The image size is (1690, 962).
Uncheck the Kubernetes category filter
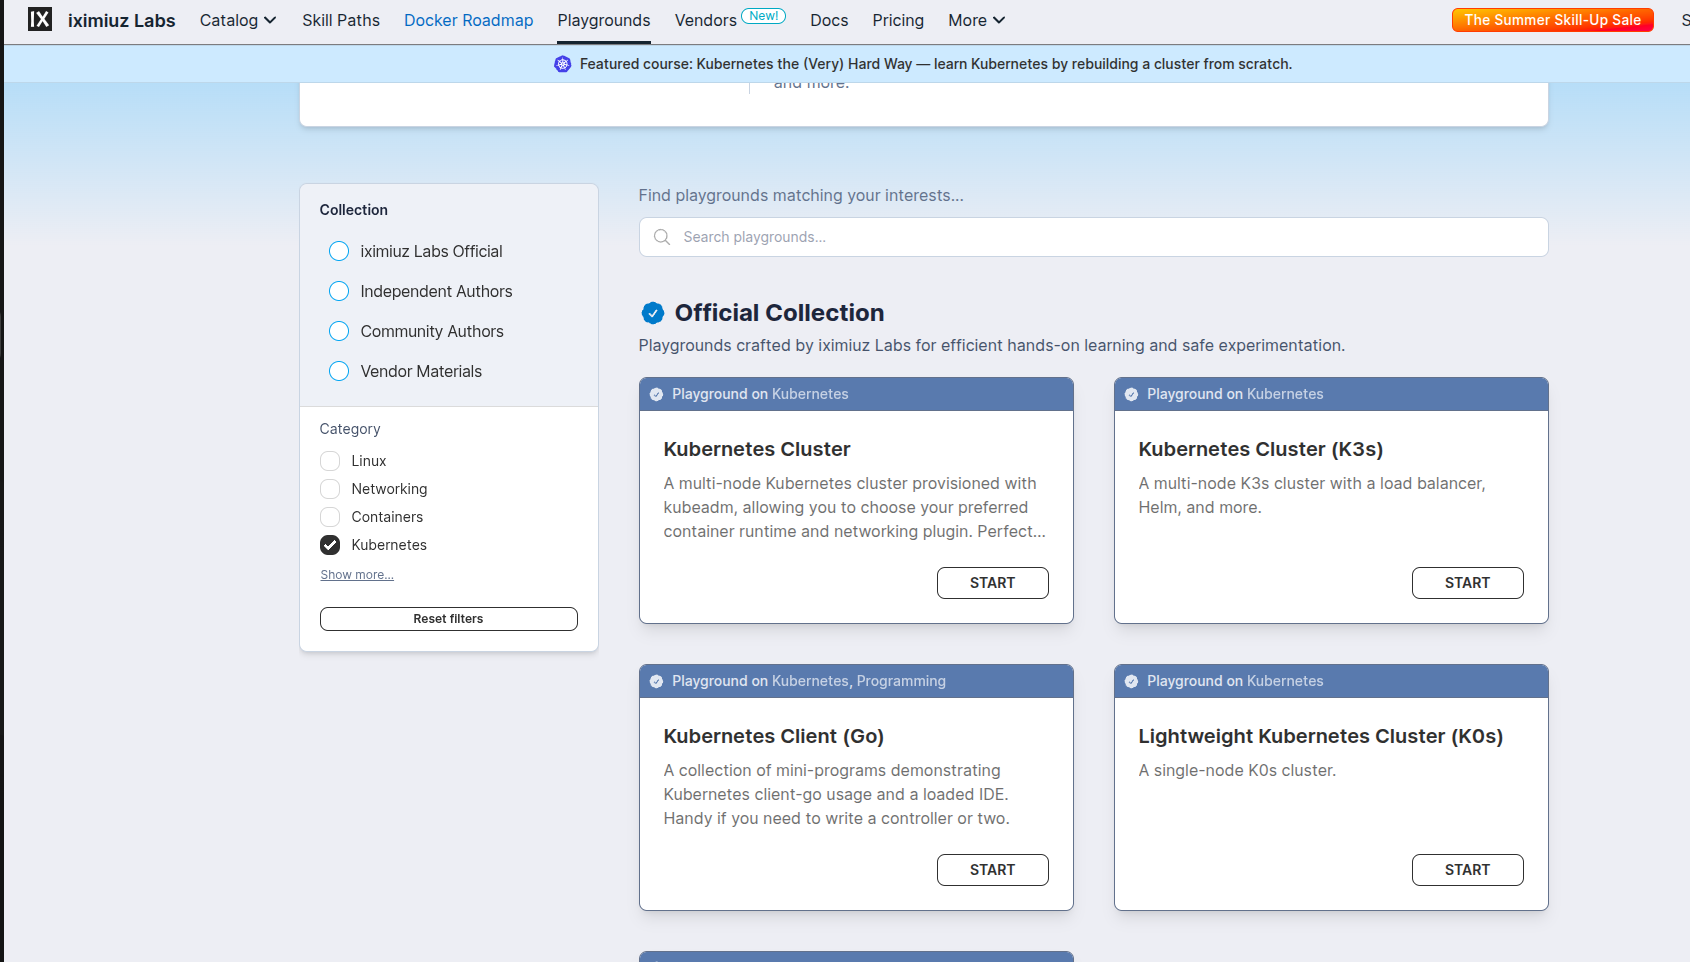(330, 545)
